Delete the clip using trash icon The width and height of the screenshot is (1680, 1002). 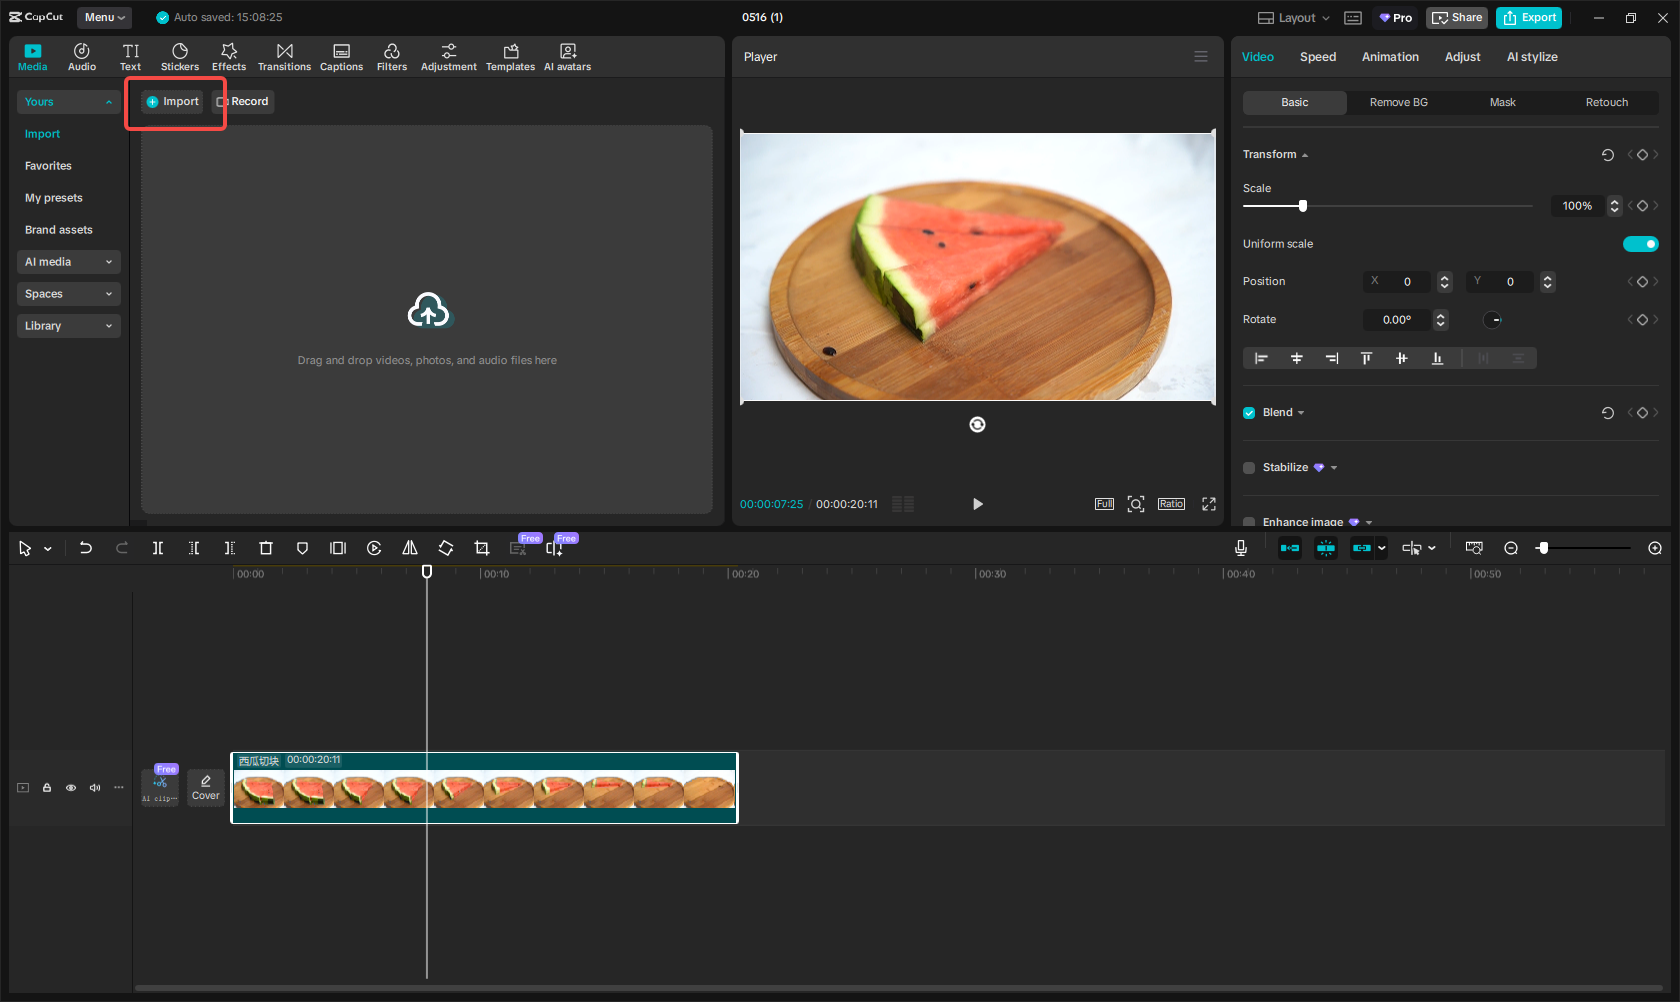pos(266,548)
